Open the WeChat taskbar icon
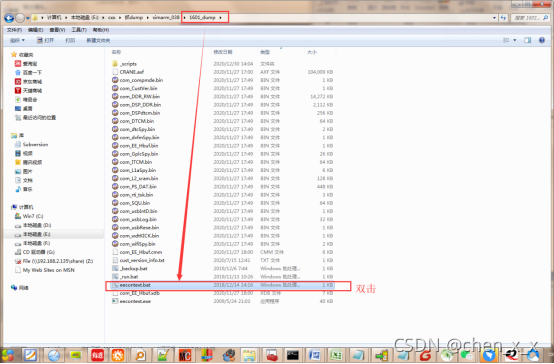This screenshot has width=554, height=364. [466, 355]
